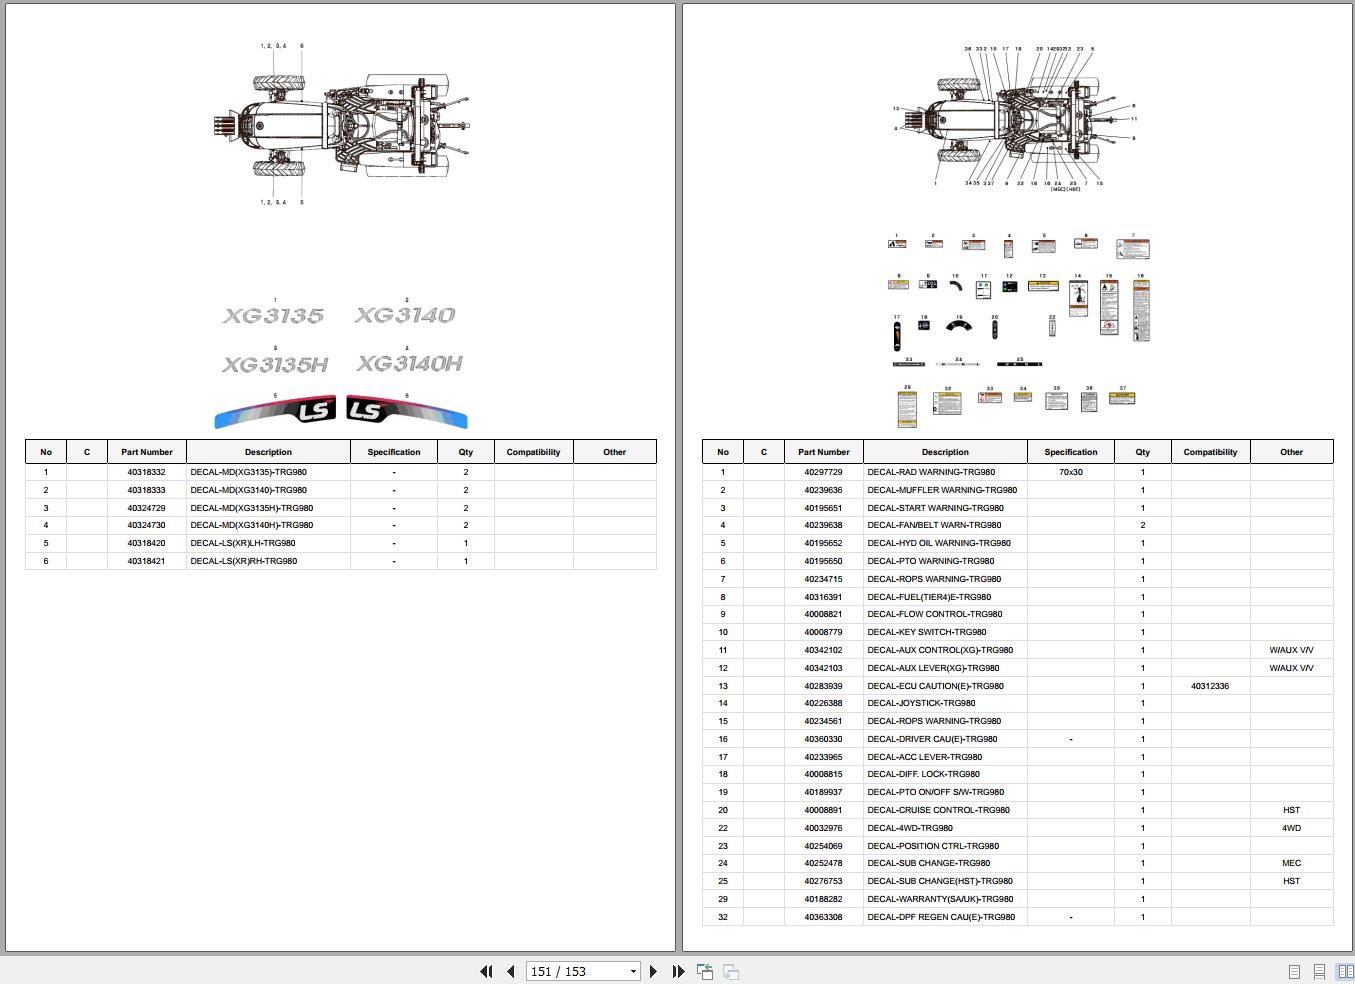The height and width of the screenshot is (984, 1355).
Task: Click DECAL-PTO WARNING-TRG980 description
Action: [931, 561]
